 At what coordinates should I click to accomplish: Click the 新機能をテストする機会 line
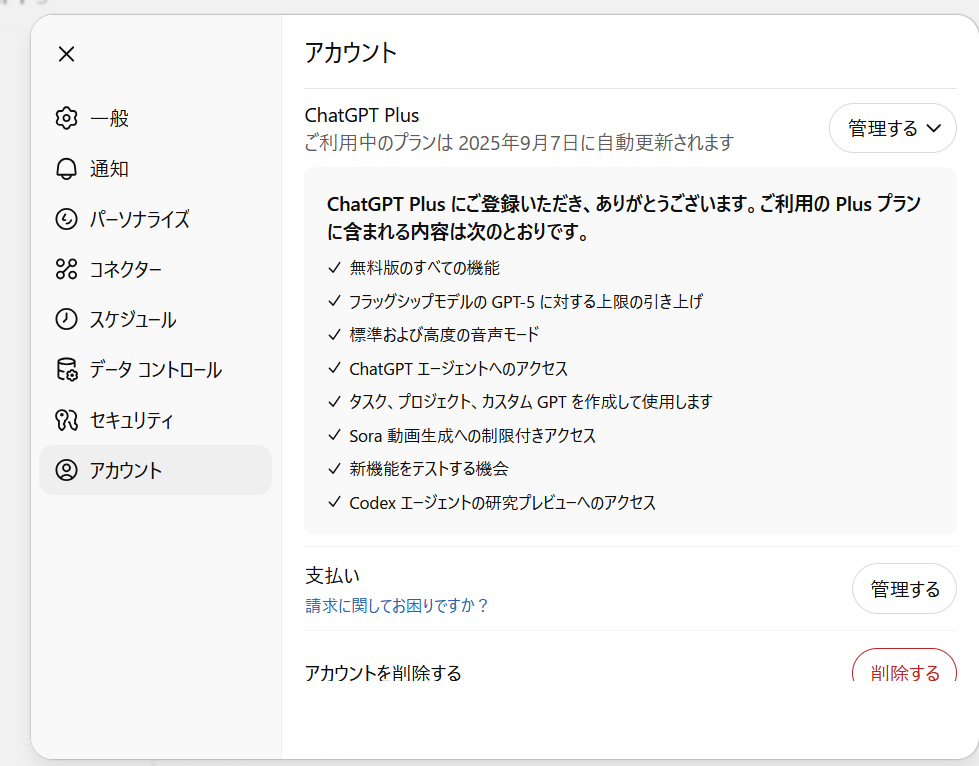(x=429, y=469)
